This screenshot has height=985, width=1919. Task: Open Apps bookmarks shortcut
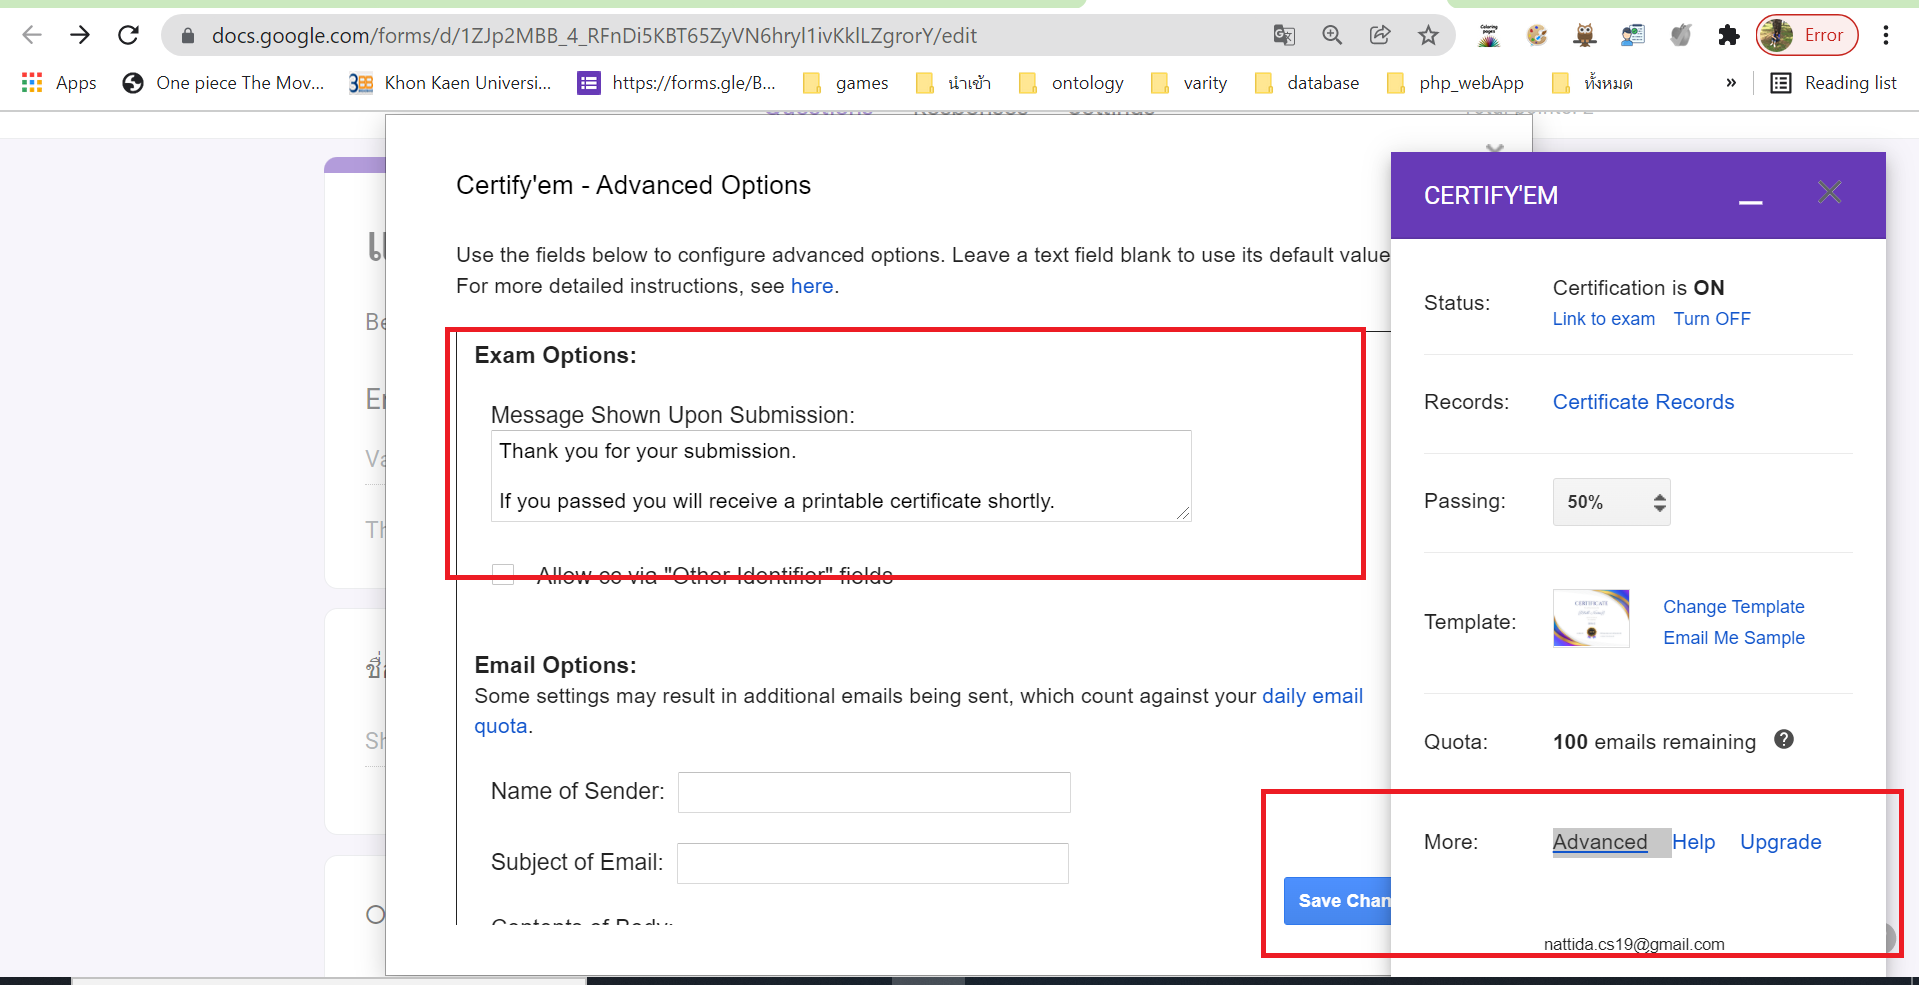click(x=59, y=83)
